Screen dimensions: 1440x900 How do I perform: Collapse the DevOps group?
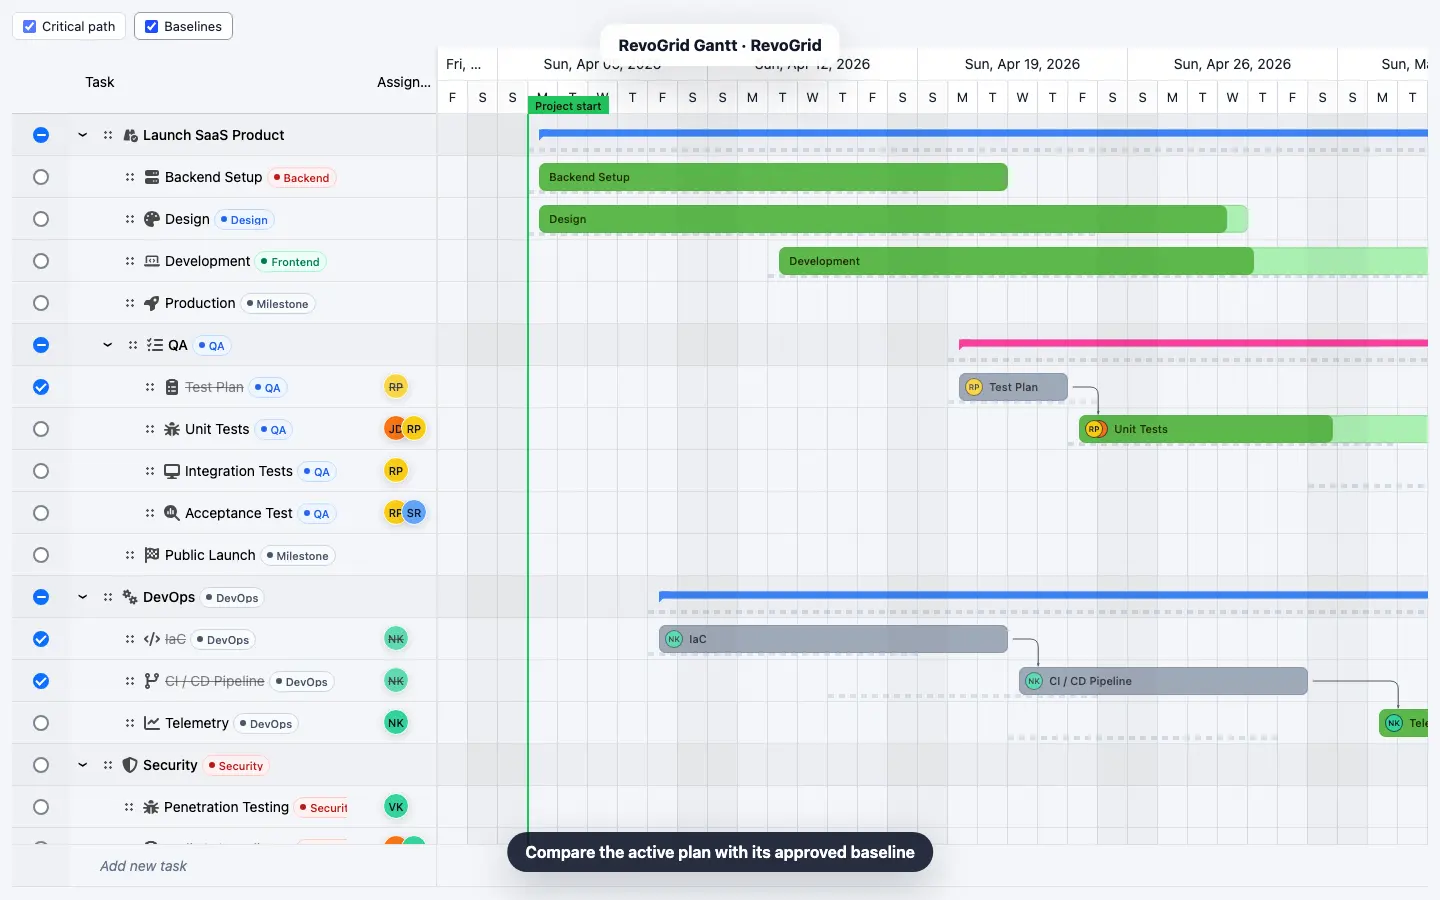83,597
